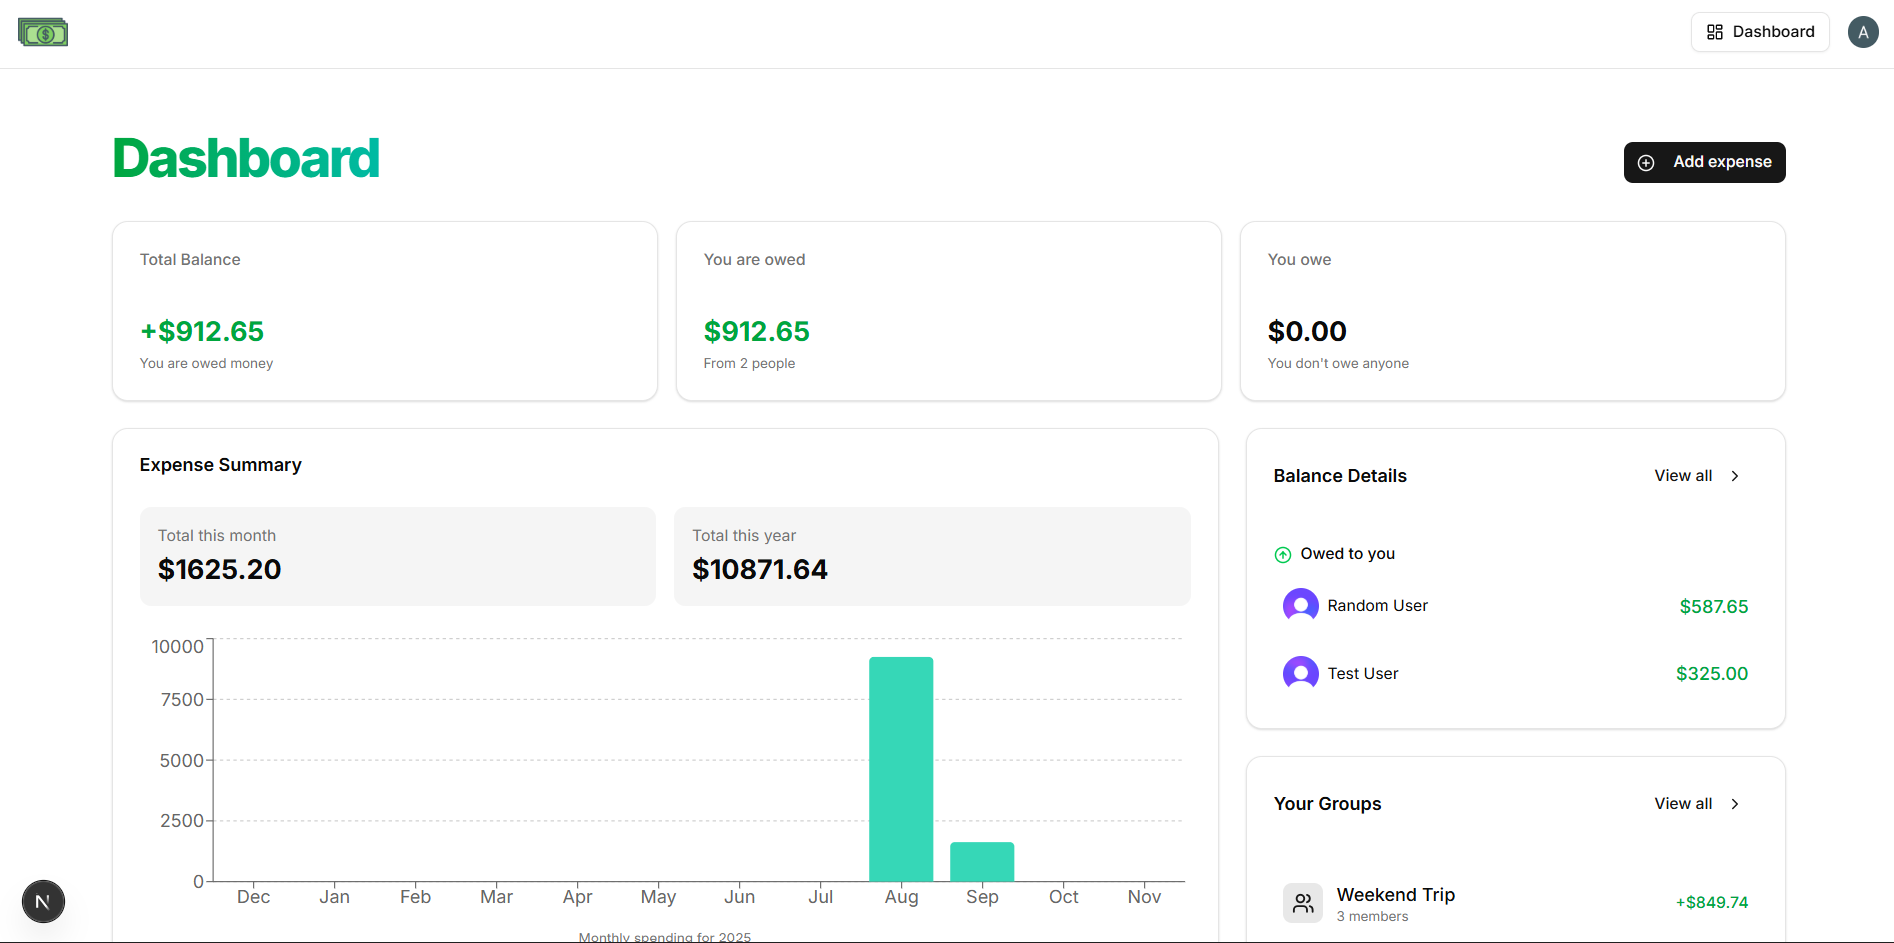Click Random User's purple avatar

[x=1300, y=605]
